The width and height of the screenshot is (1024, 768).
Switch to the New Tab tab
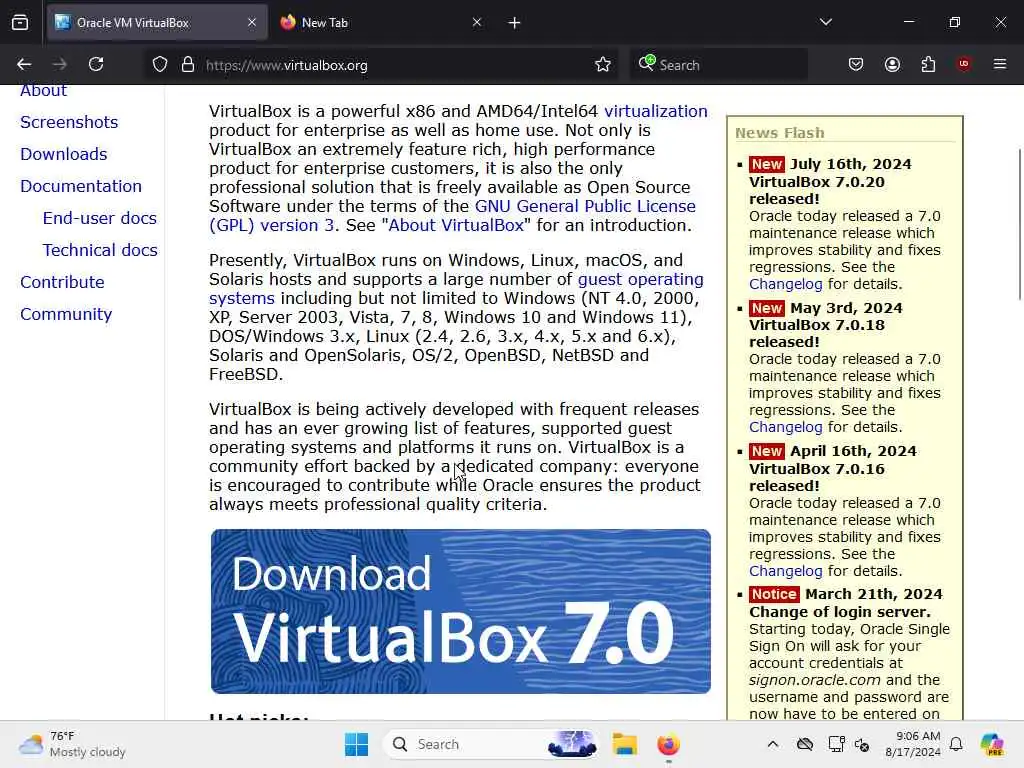pos(382,22)
